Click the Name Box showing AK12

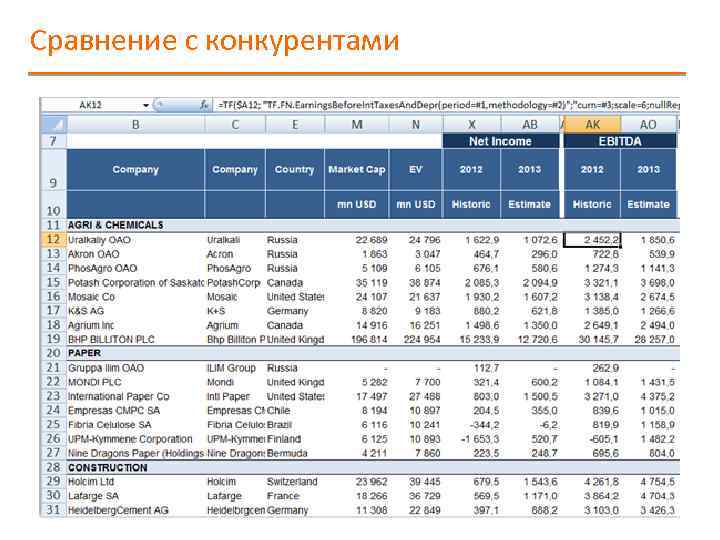[90, 105]
